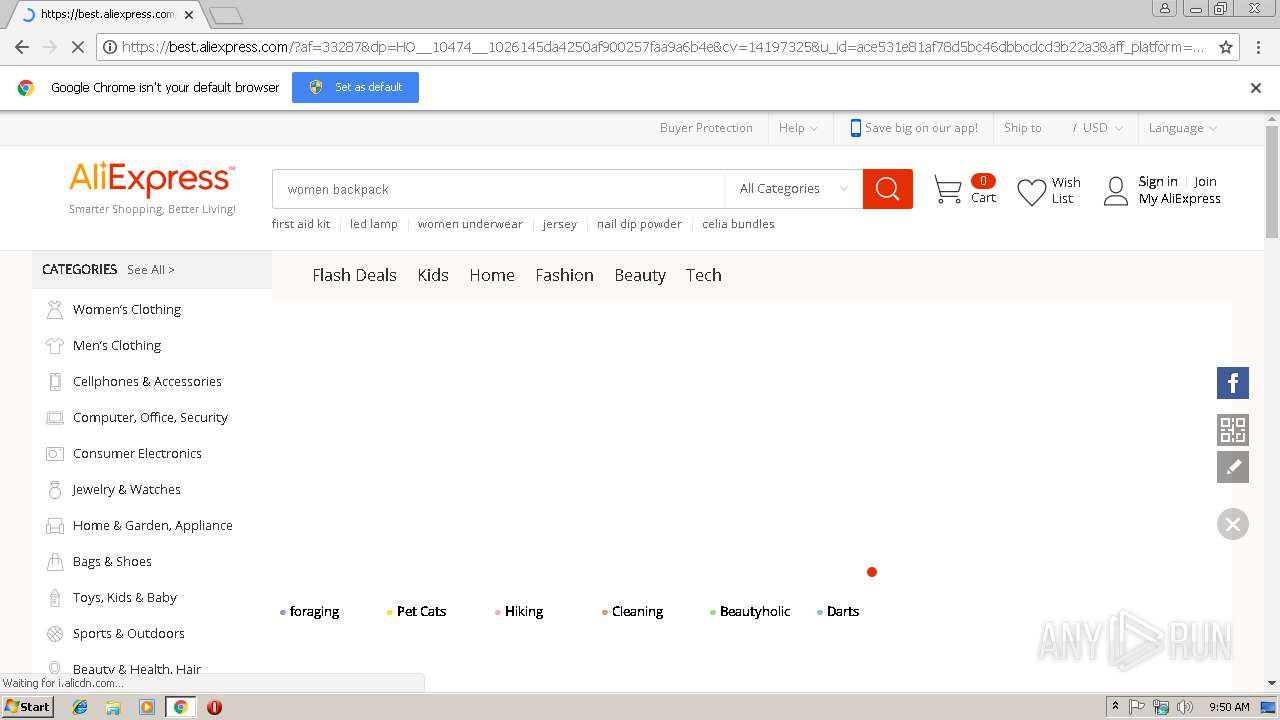Click the Cellphones & Accessories phone icon
This screenshot has height=720, width=1280.
point(55,382)
